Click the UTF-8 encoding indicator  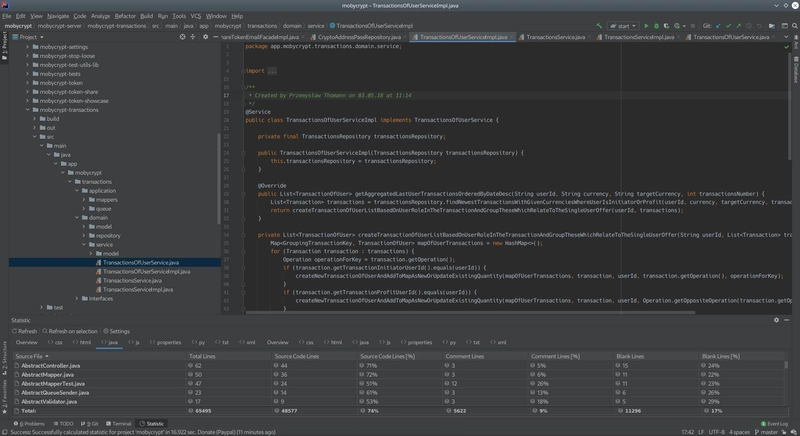click(x=716, y=432)
